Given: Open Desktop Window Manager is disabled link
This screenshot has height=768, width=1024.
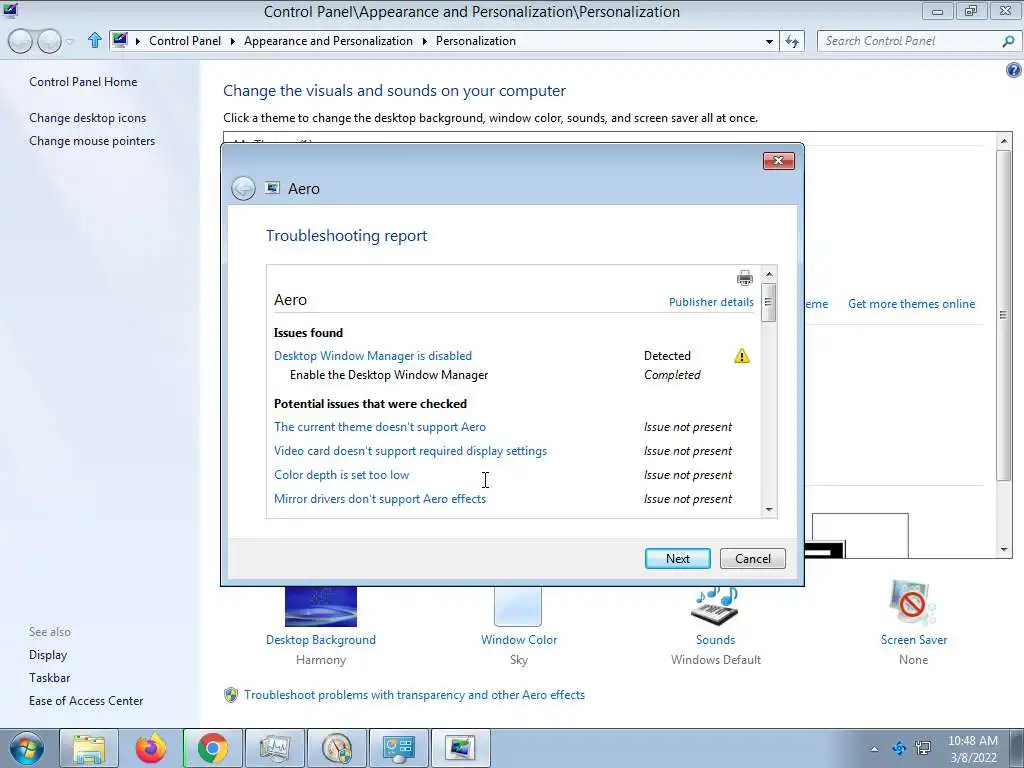Looking at the screenshot, I should click(373, 356).
